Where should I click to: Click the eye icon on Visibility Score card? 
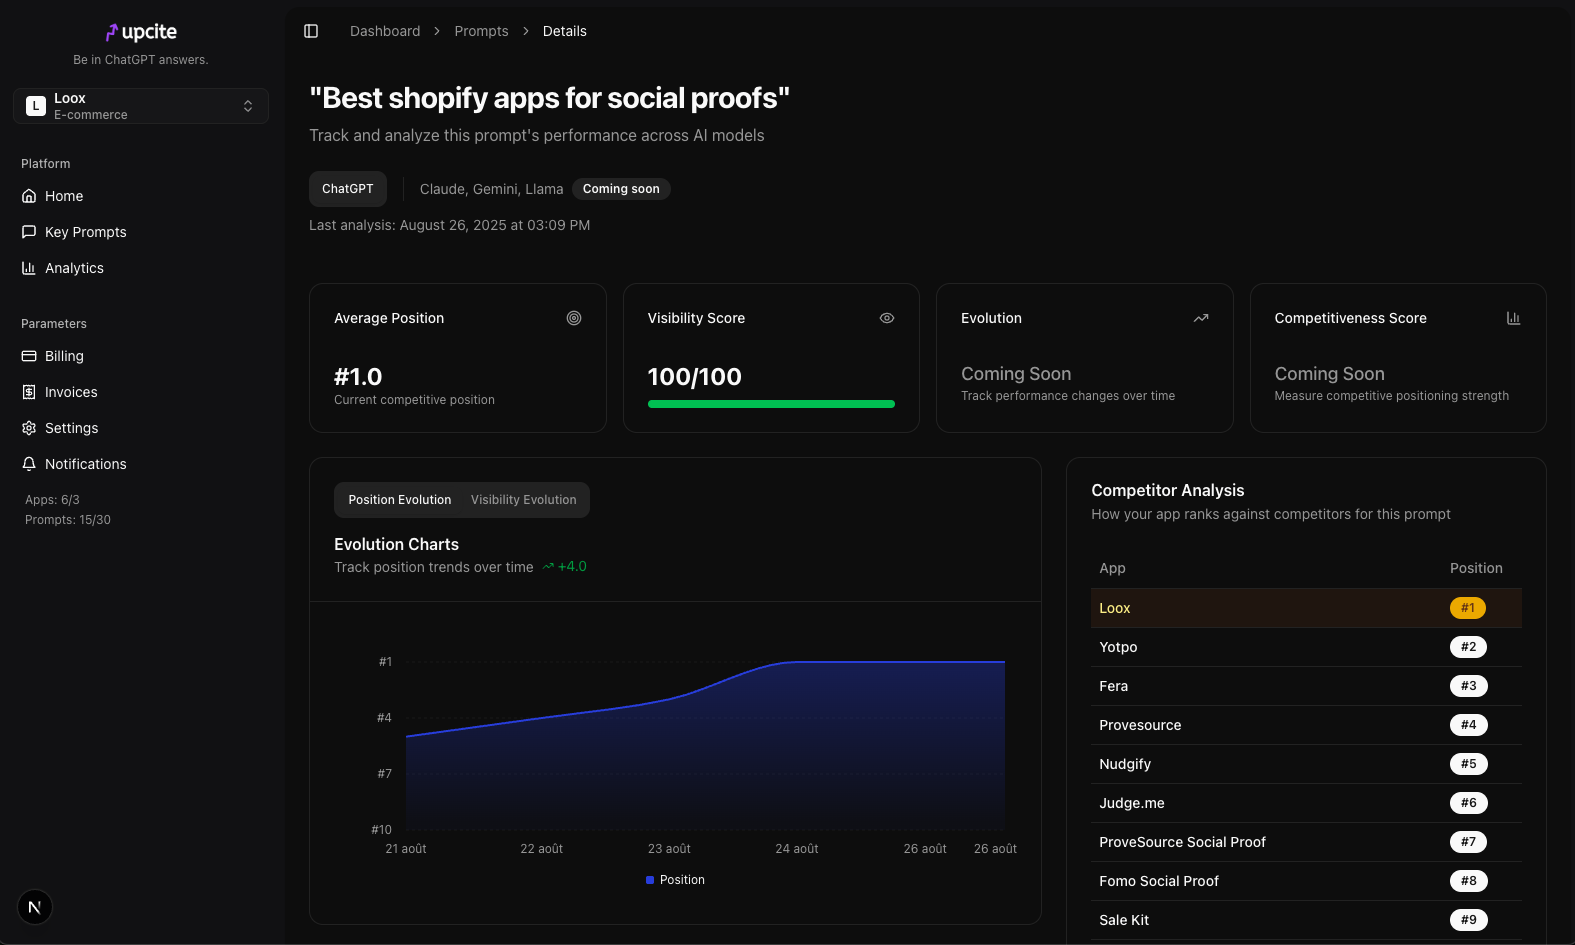point(887,318)
